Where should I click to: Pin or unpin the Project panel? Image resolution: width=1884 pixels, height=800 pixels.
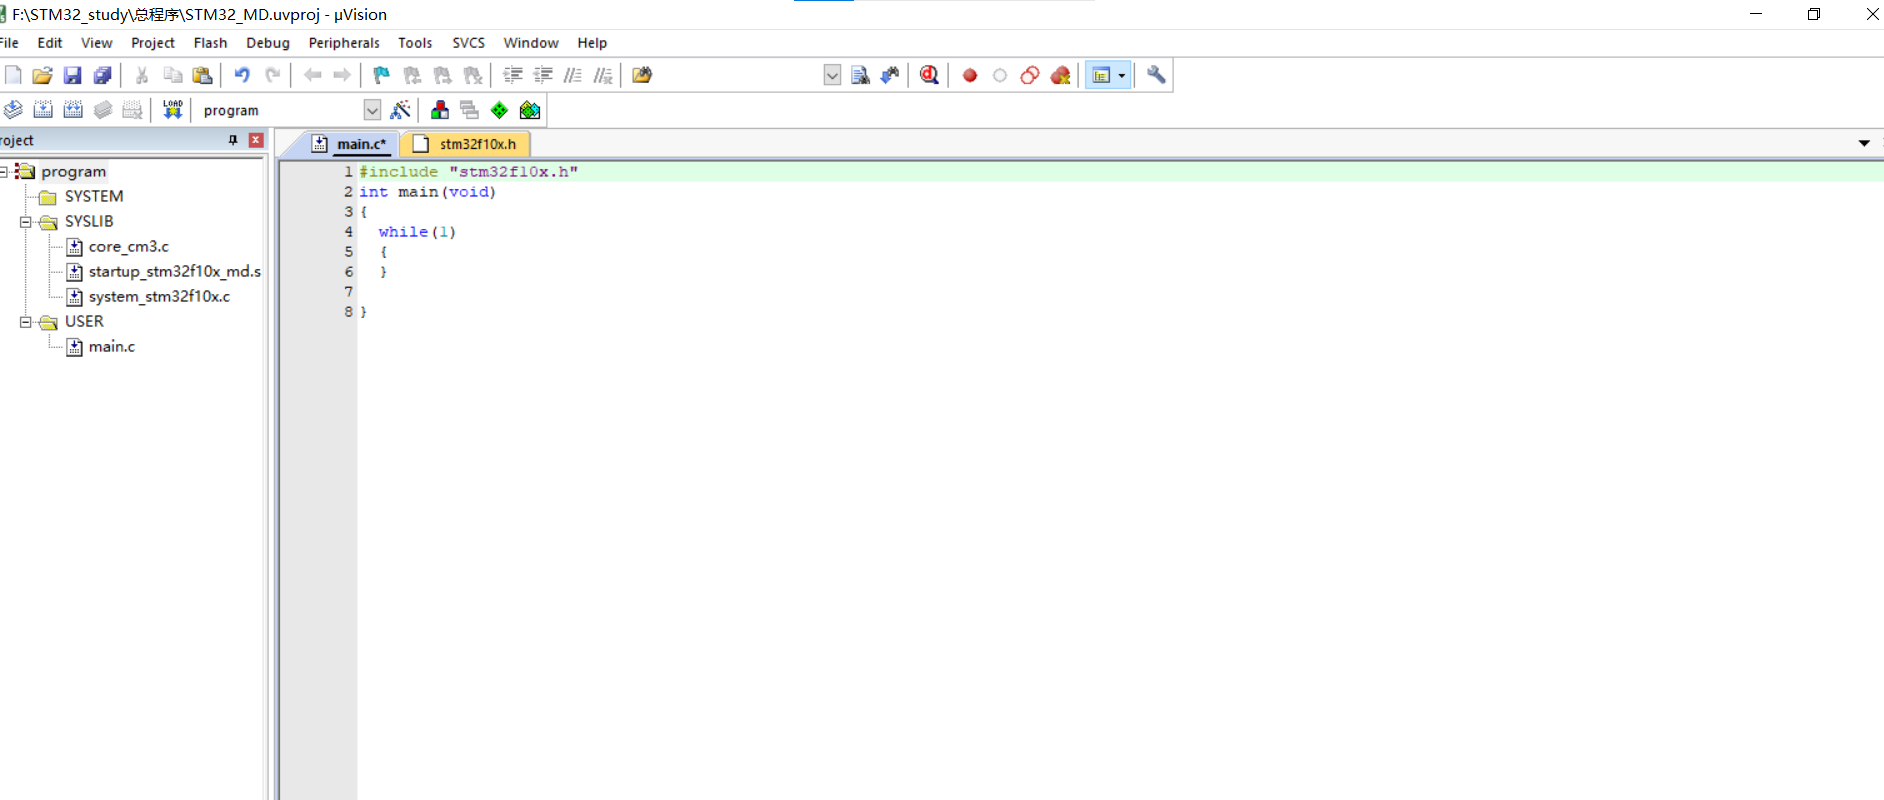pos(233,140)
